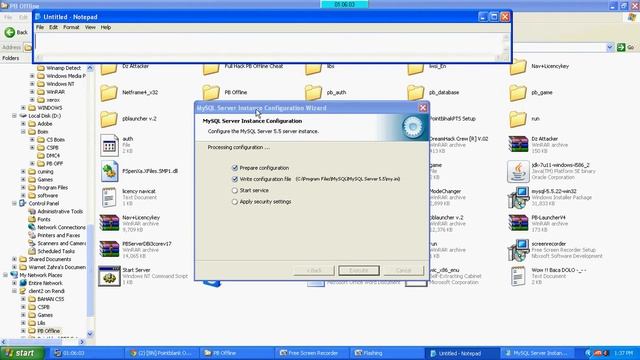
Task: Open the libs folder icon
Action: tap(313, 68)
